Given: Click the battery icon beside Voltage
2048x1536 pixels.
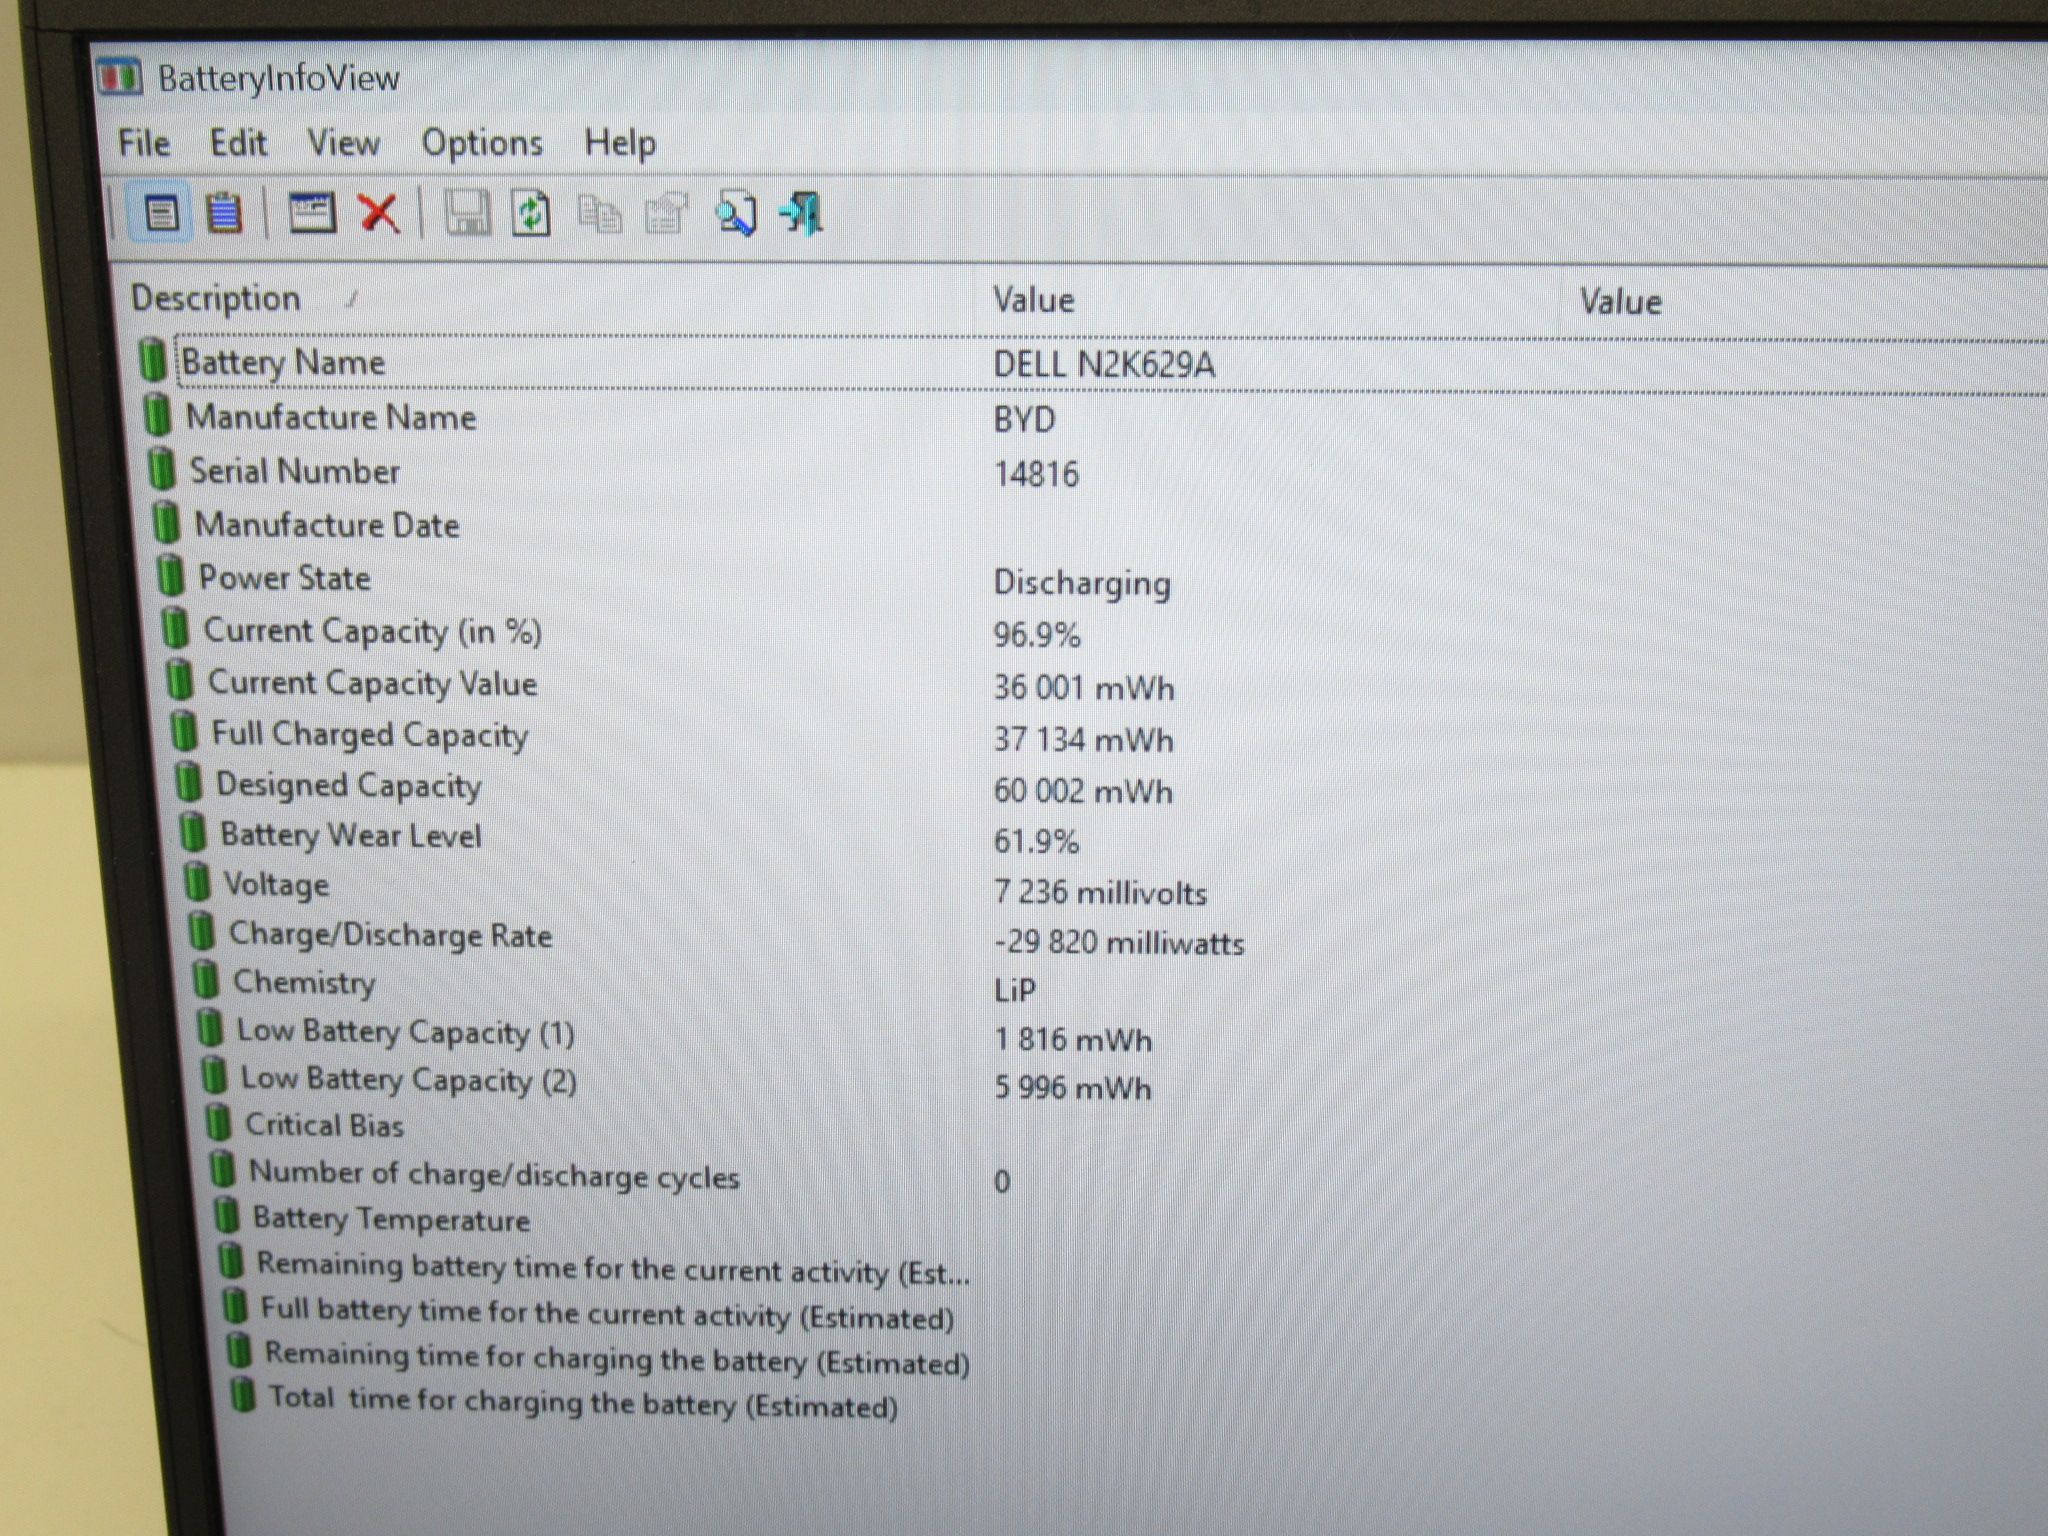Looking at the screenshot, I should pos(197,882).
